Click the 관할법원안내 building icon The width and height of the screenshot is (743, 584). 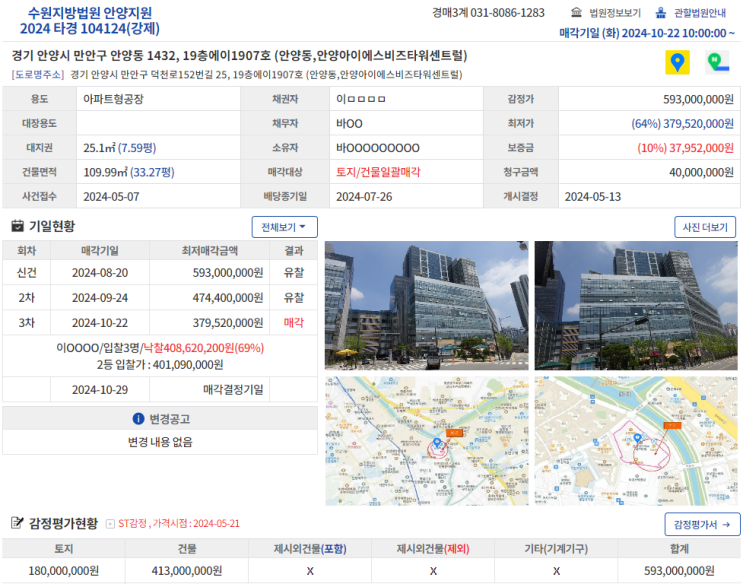click(661, 12)
